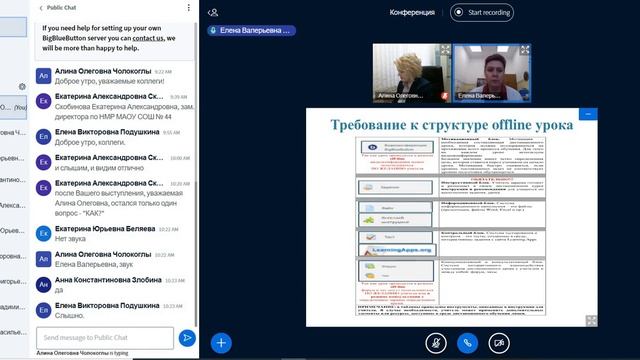Click 'Доброе утро, уважаемые коллеги!' message
Screen dimensions: 640x360
(x=109, y=81)
